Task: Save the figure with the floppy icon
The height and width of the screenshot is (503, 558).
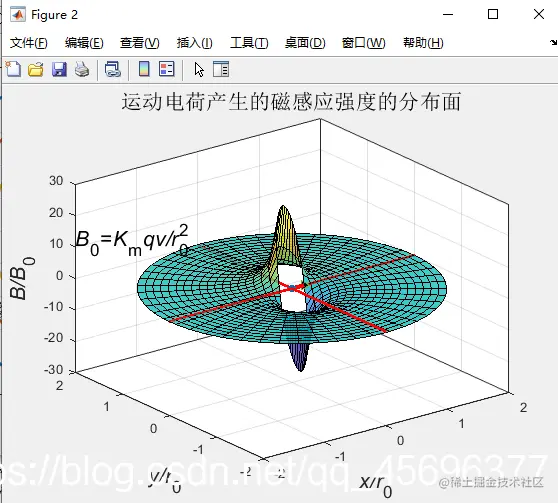Action: pos(59,69)
